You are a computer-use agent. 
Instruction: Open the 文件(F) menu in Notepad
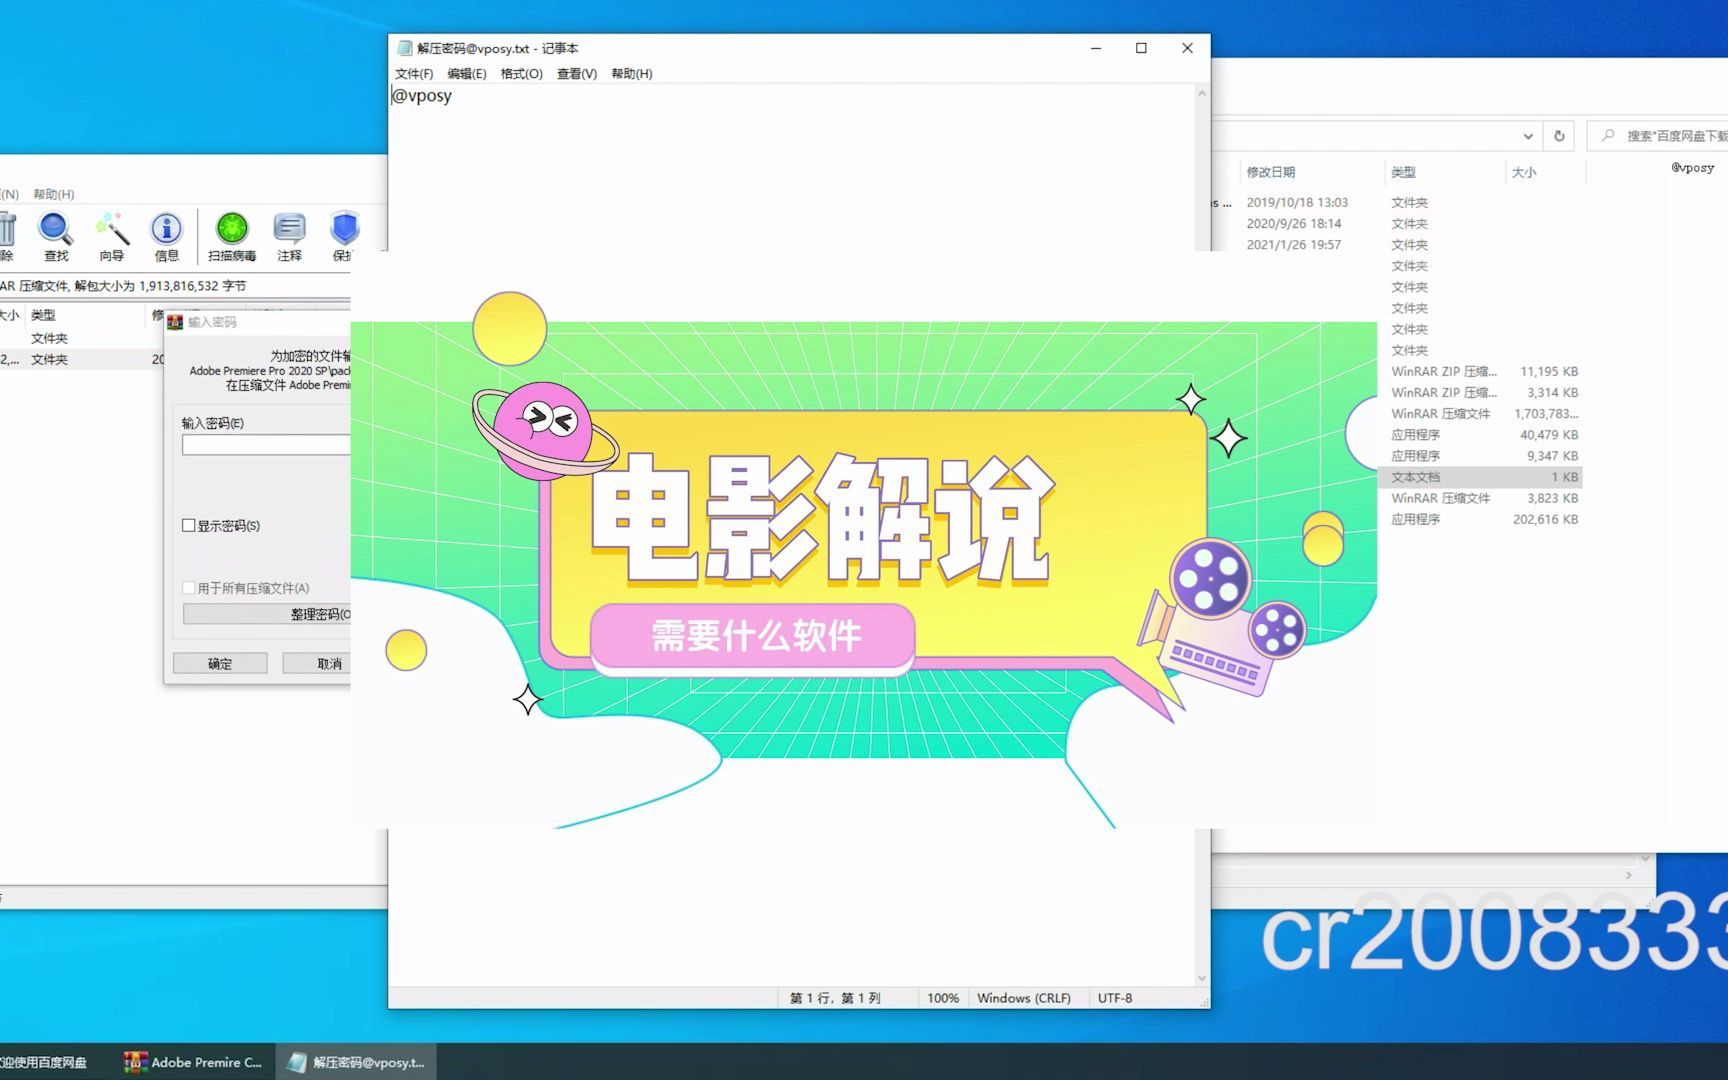coord(414,74)
